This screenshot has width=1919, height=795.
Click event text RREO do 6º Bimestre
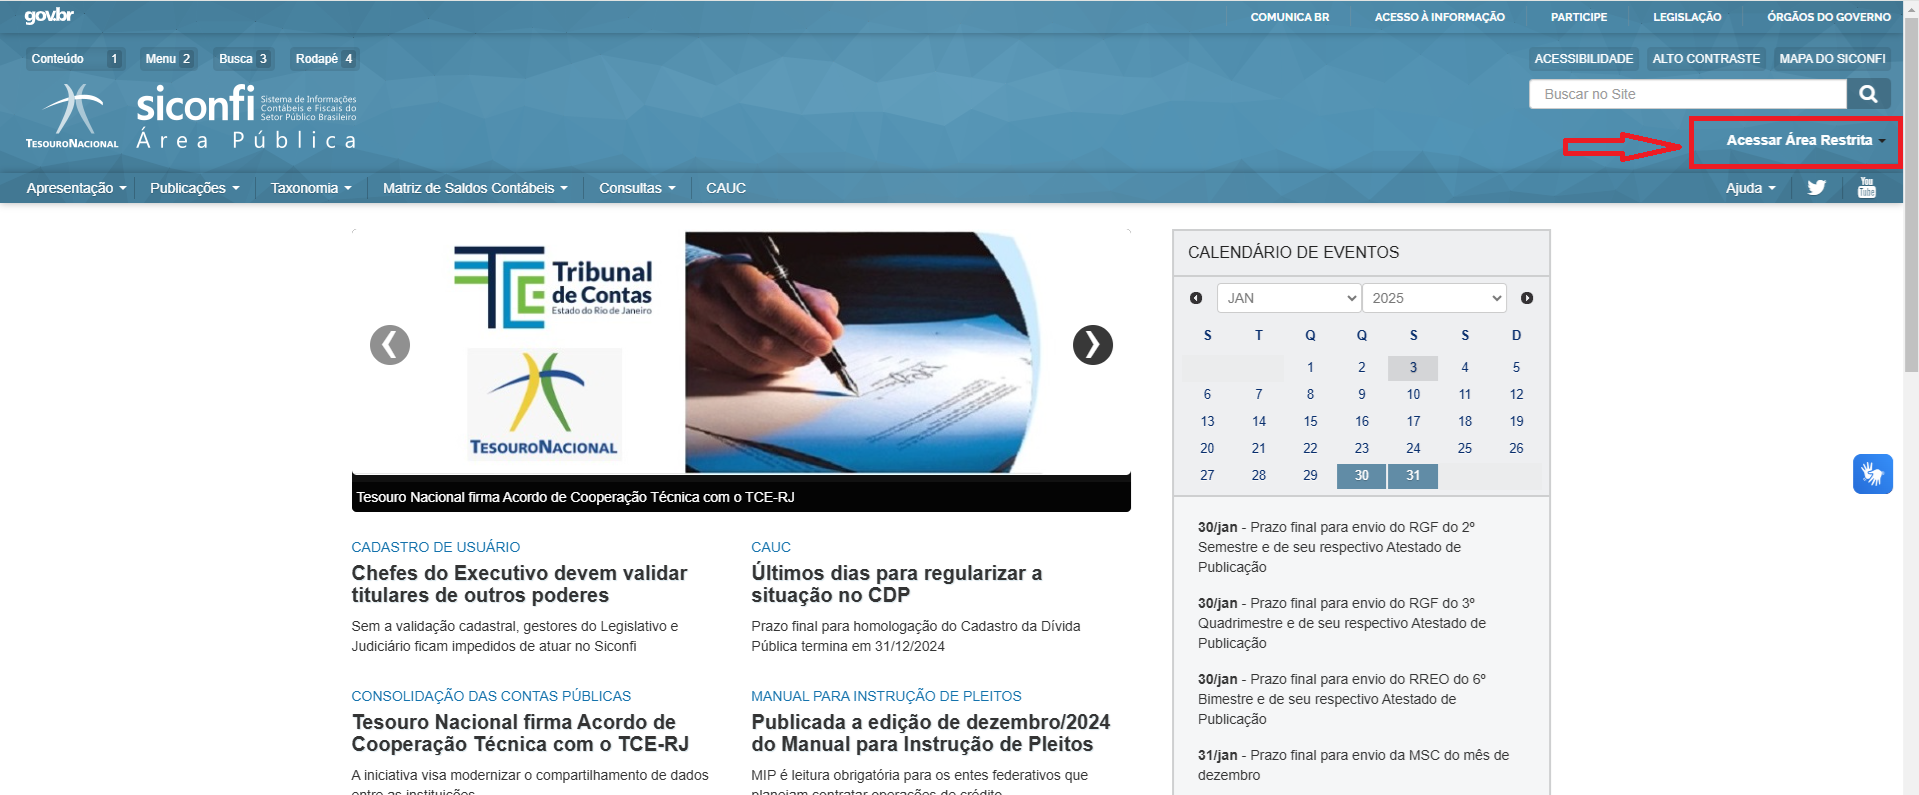click(x=1341, y=699)
